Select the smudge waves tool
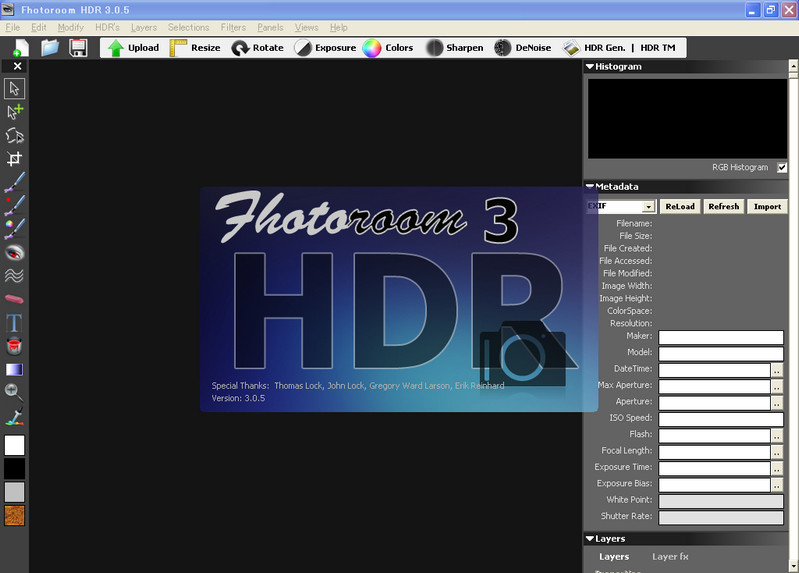The image size is (799, 573). click(14, 276)
